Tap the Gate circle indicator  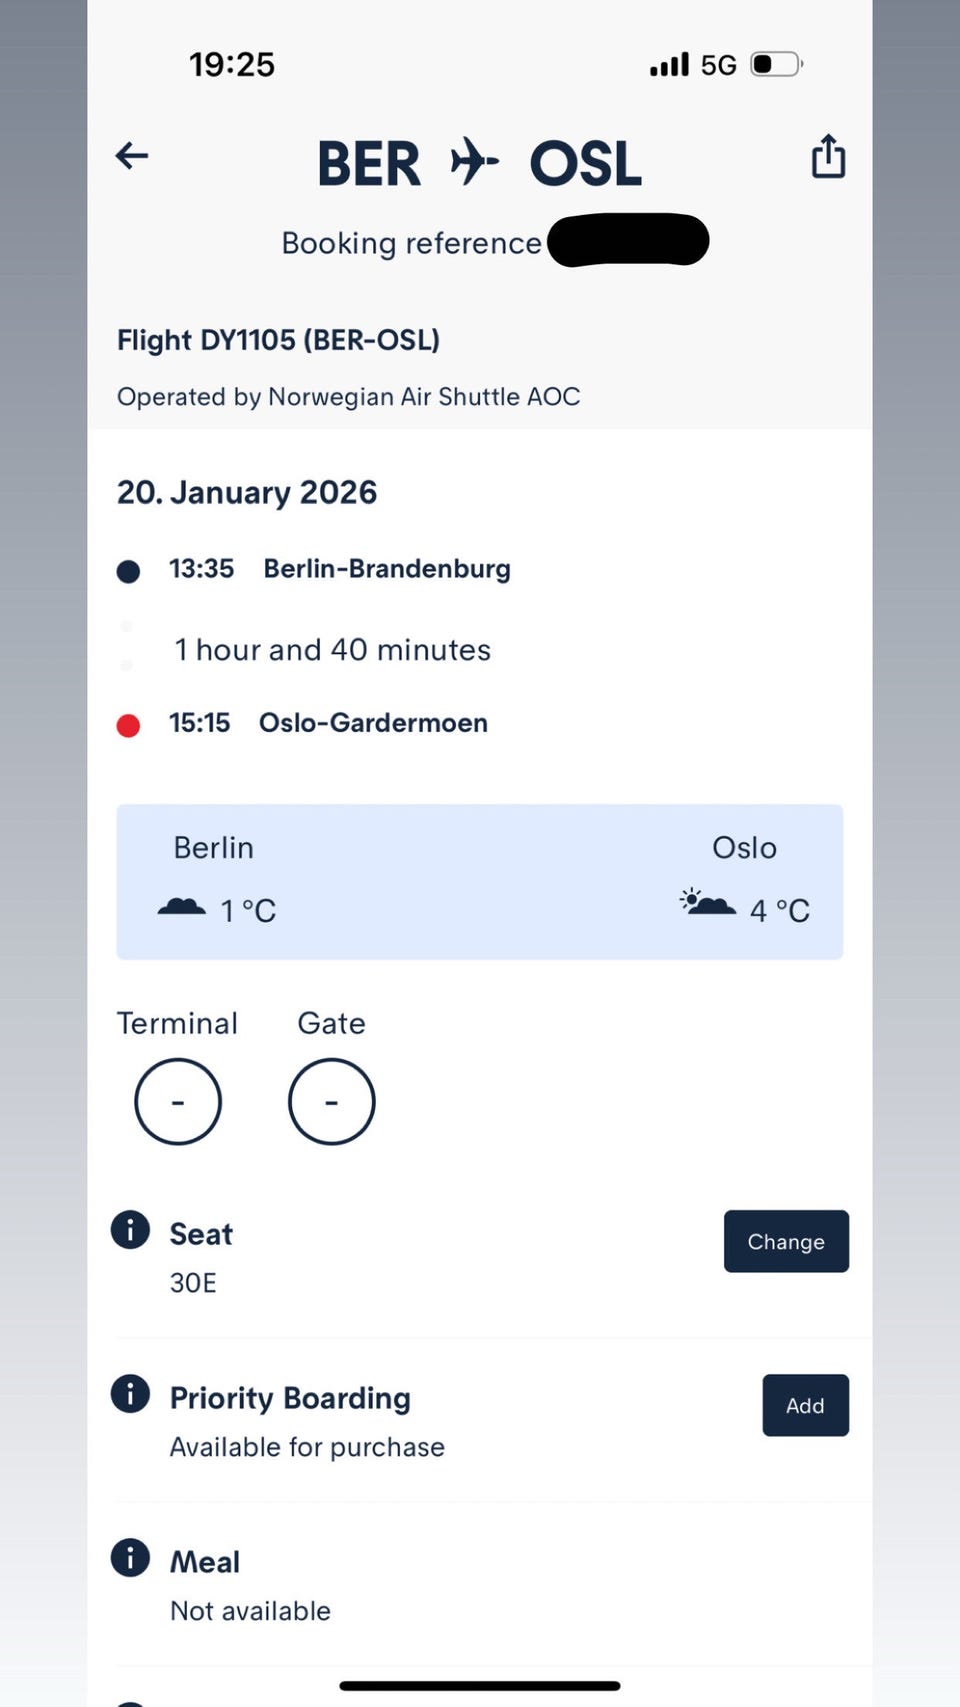[331, 1102]
